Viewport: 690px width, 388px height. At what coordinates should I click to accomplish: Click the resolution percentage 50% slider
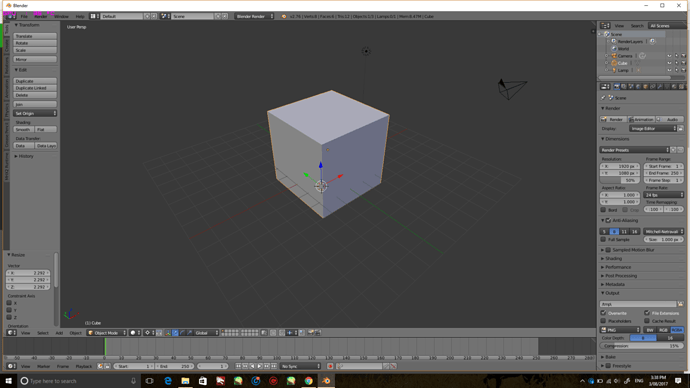click(x=620, y=180)
